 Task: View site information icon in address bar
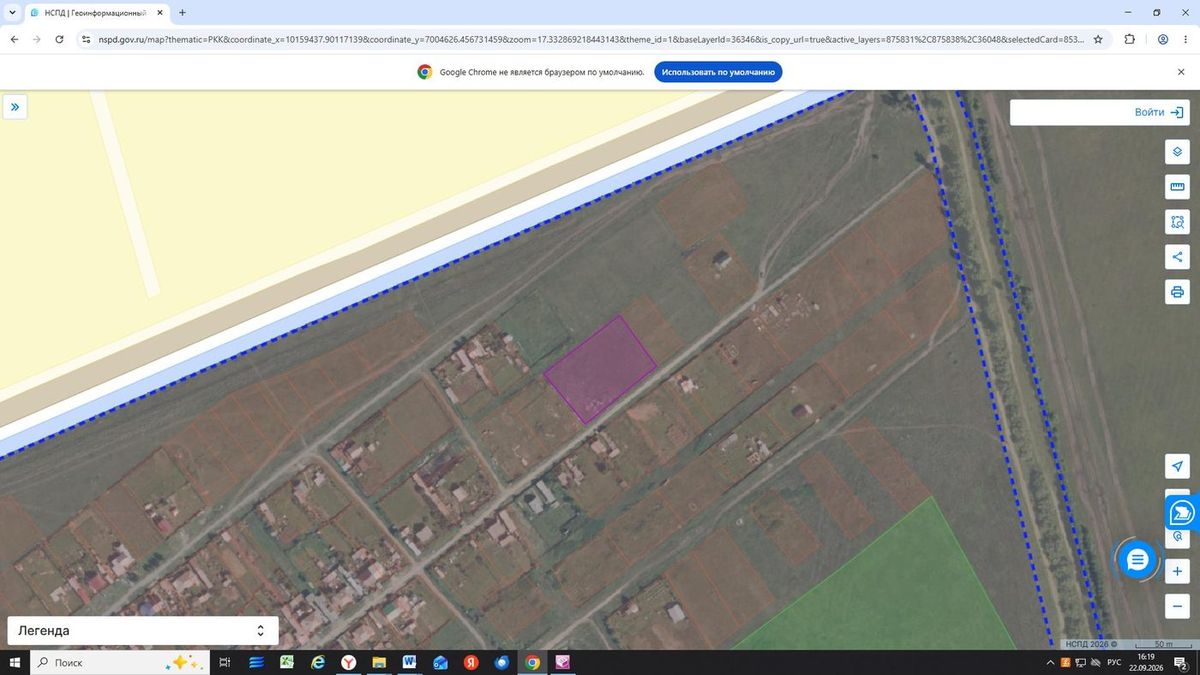point(85,39)
